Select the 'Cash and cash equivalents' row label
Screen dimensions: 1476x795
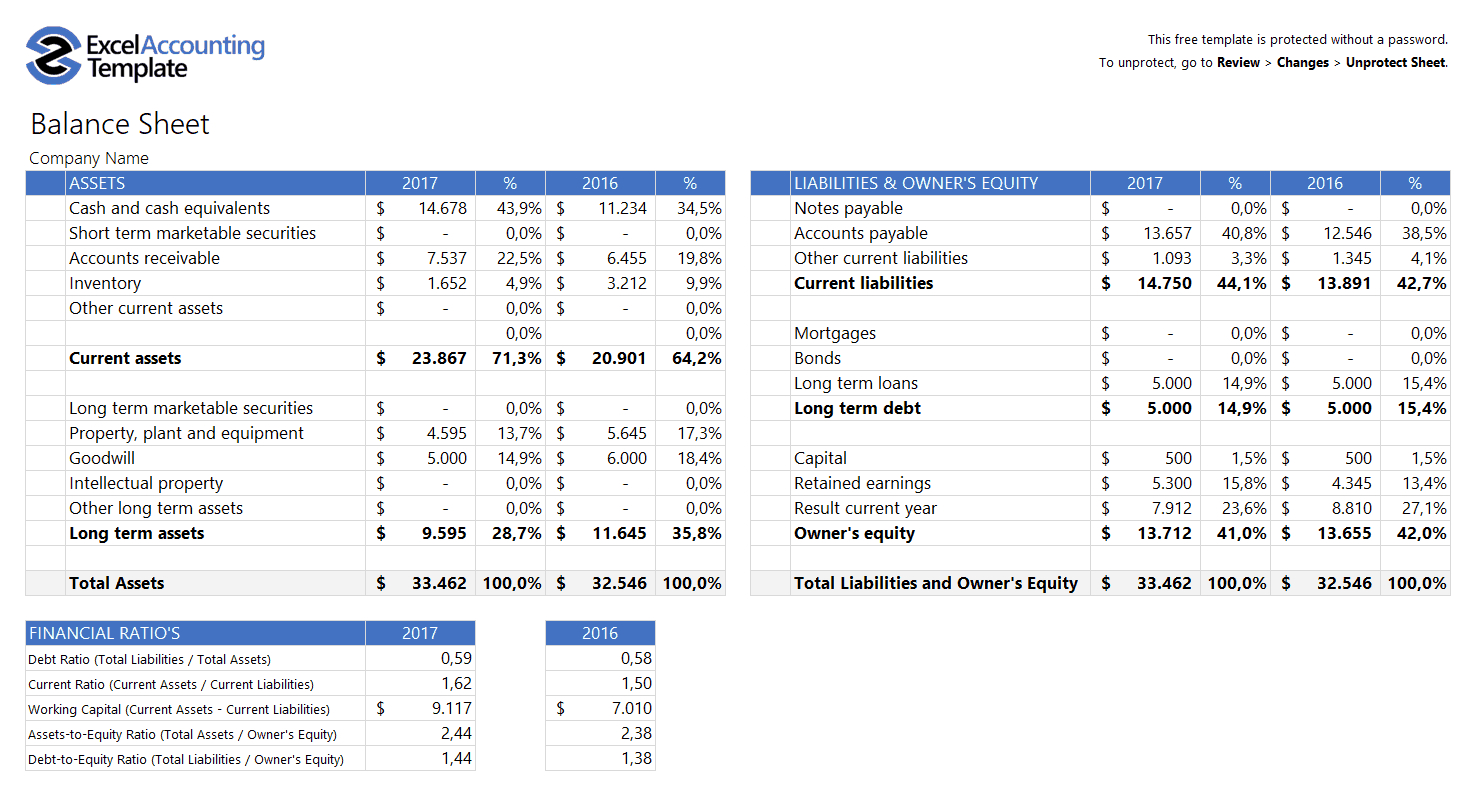pos(169,208)
